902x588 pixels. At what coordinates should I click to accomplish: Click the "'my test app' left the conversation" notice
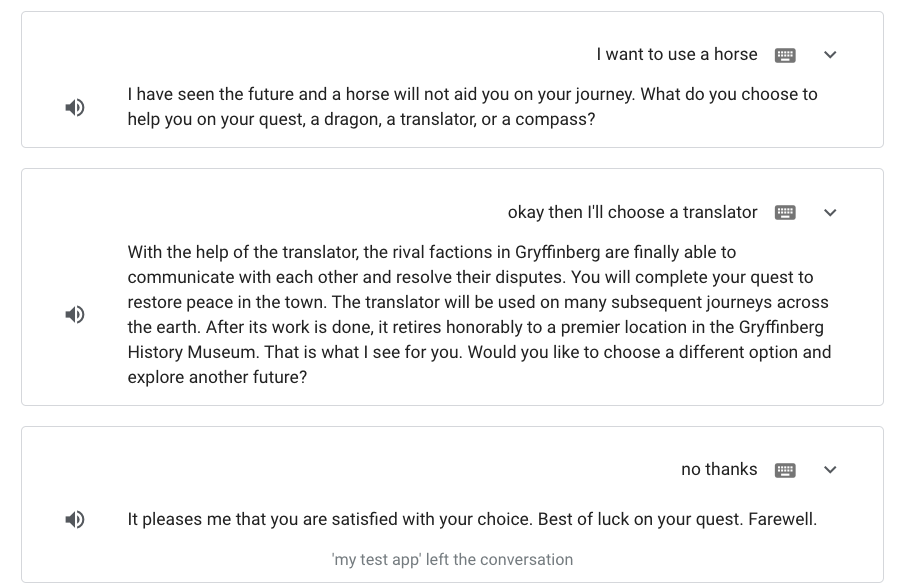452,560
